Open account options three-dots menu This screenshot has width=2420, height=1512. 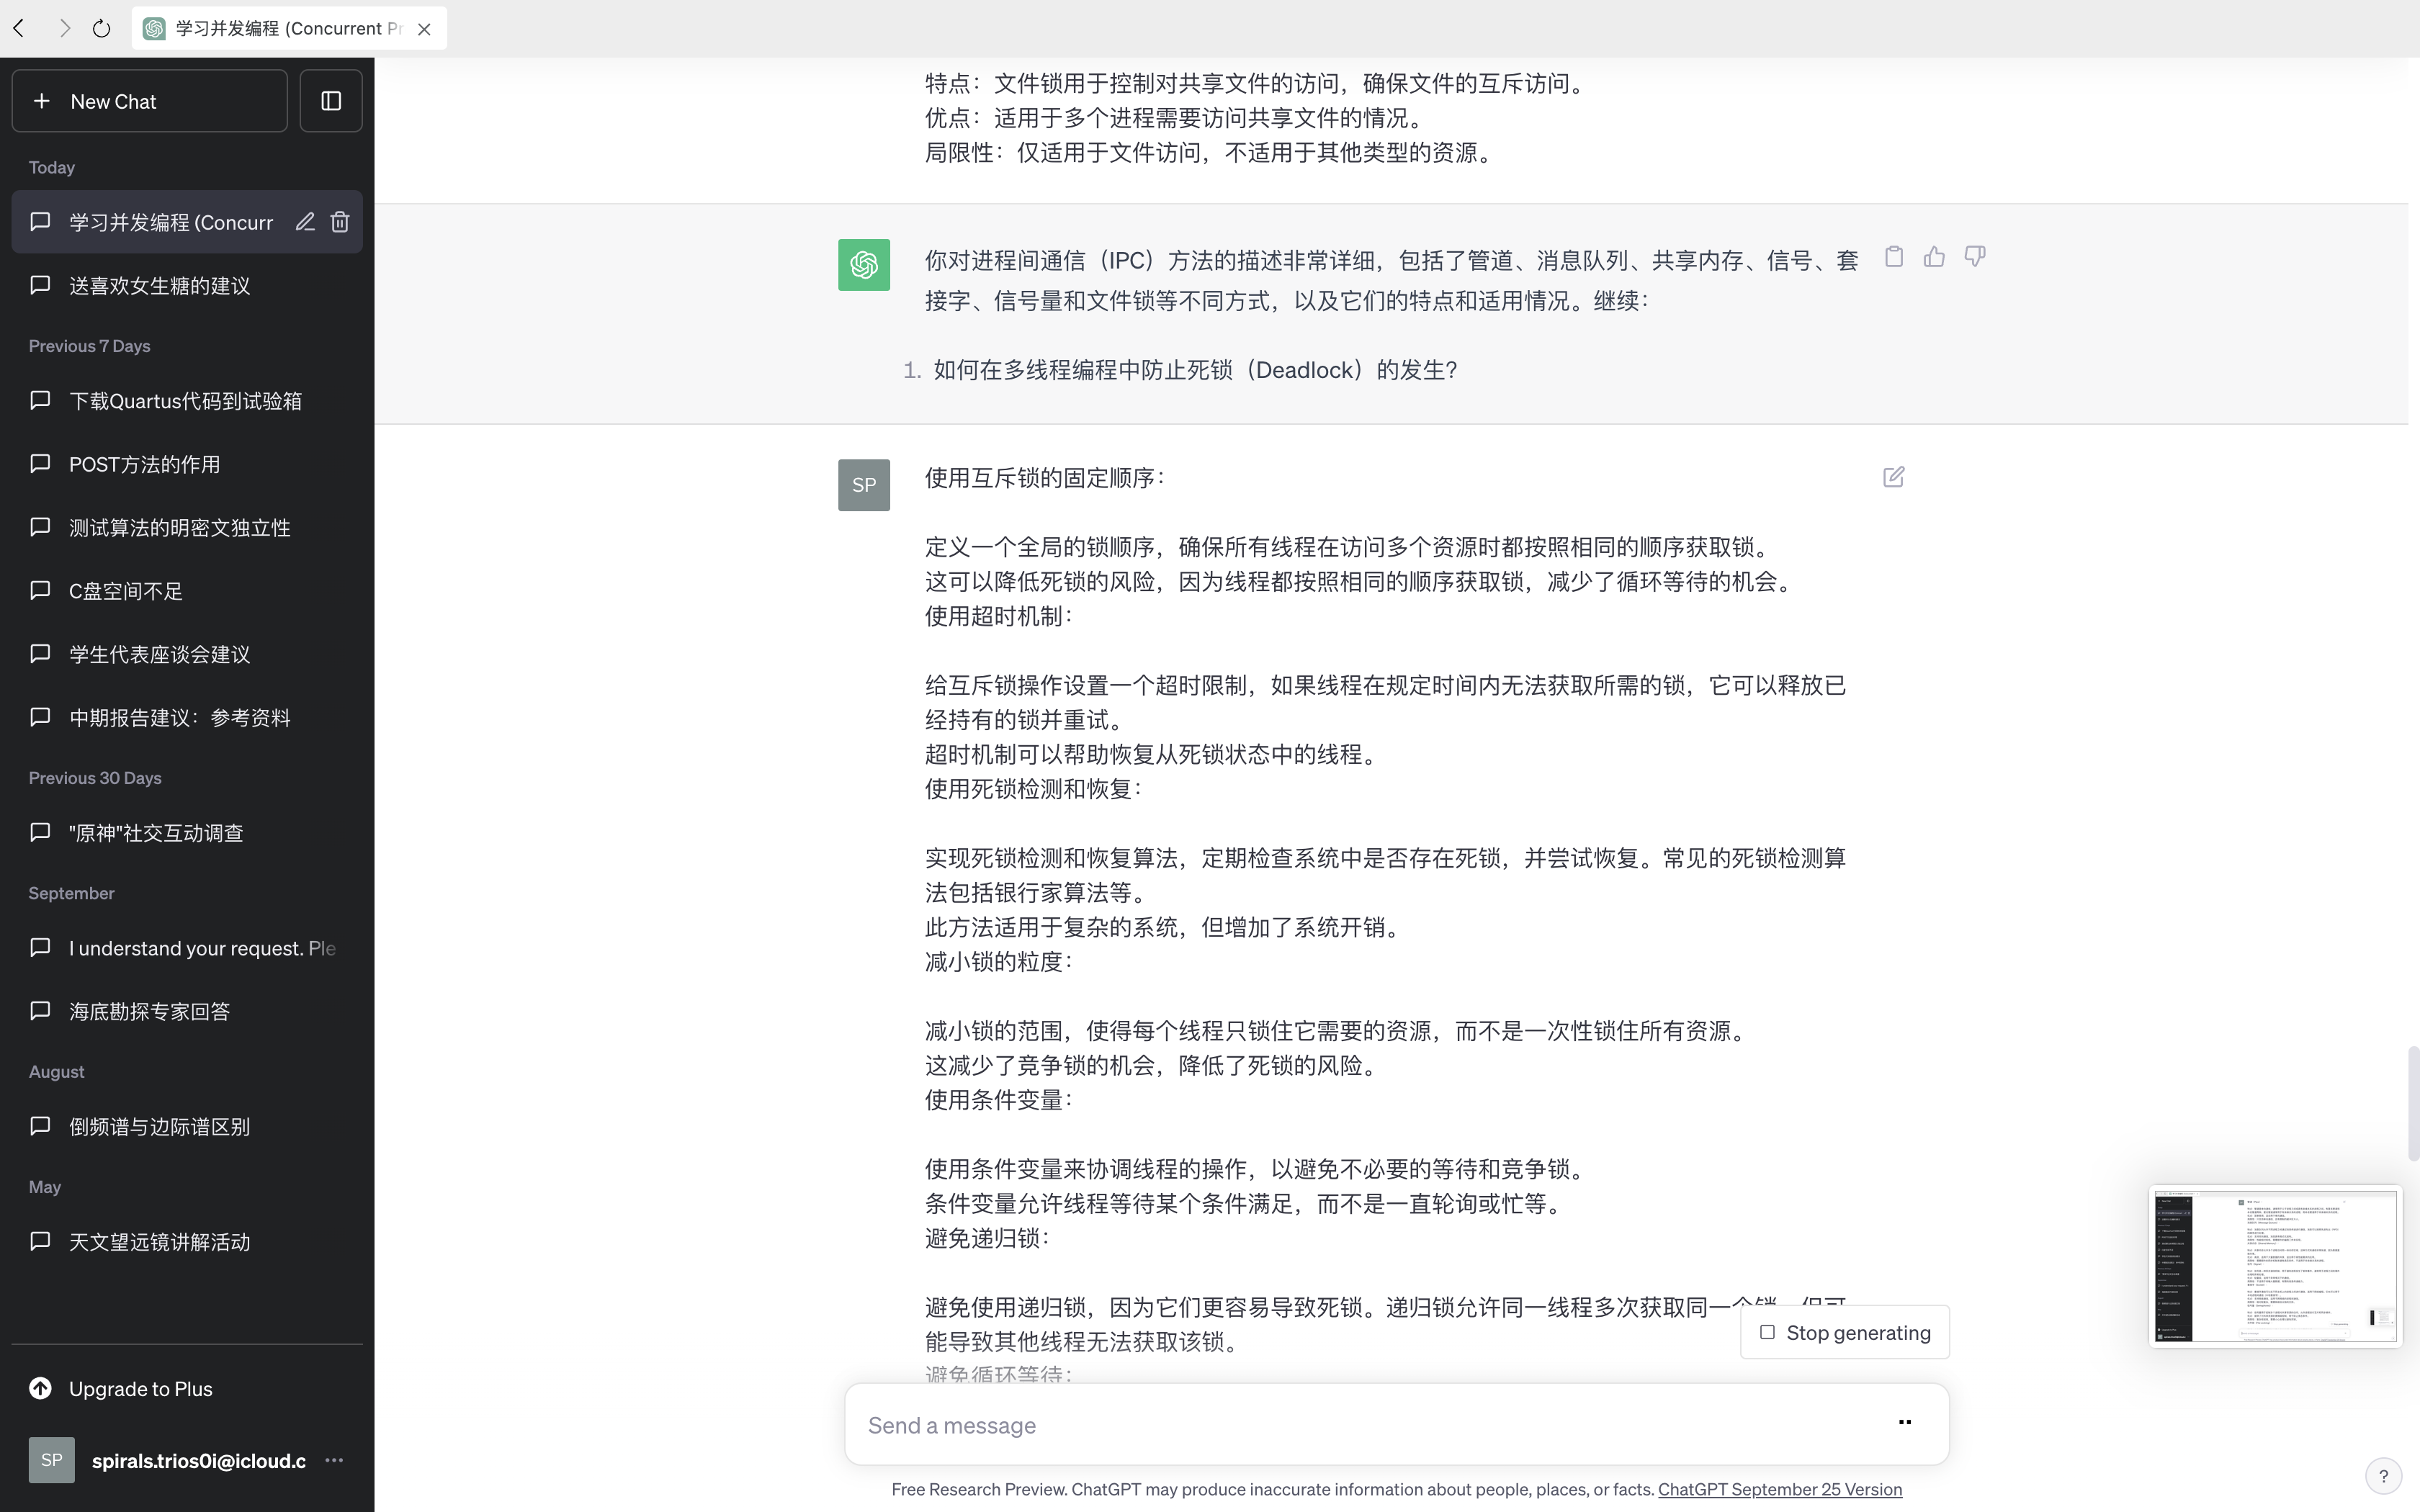[334, 1460]
